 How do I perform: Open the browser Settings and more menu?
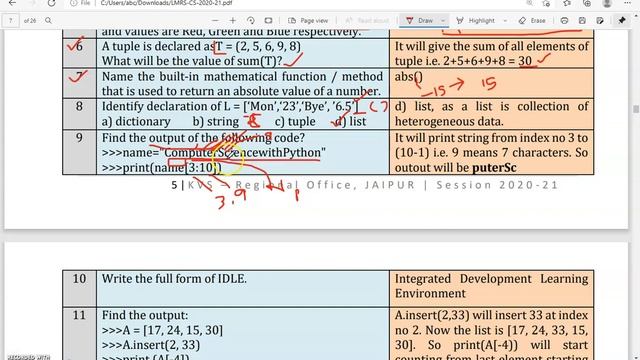point(628,3)
